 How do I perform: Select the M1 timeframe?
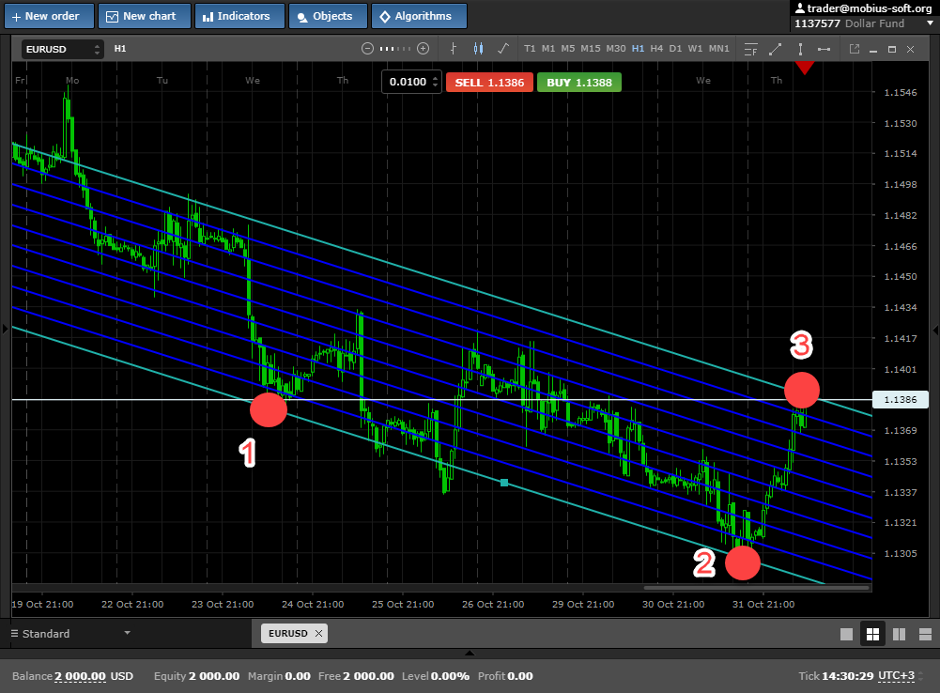(x=548, y=49)
